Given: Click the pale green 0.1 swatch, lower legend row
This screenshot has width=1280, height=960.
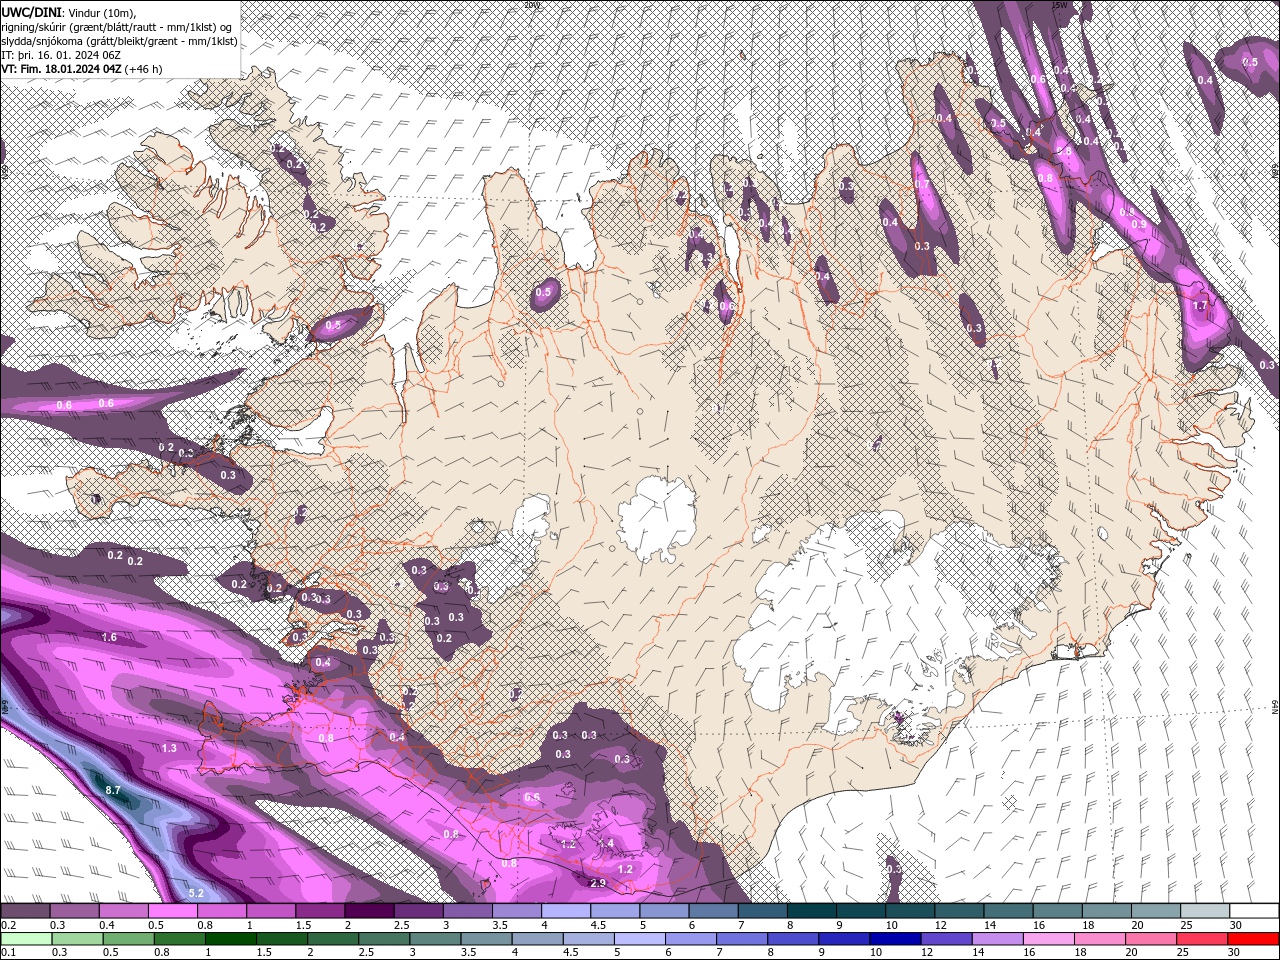Looking at the screenshot, I should pos(25,938).
